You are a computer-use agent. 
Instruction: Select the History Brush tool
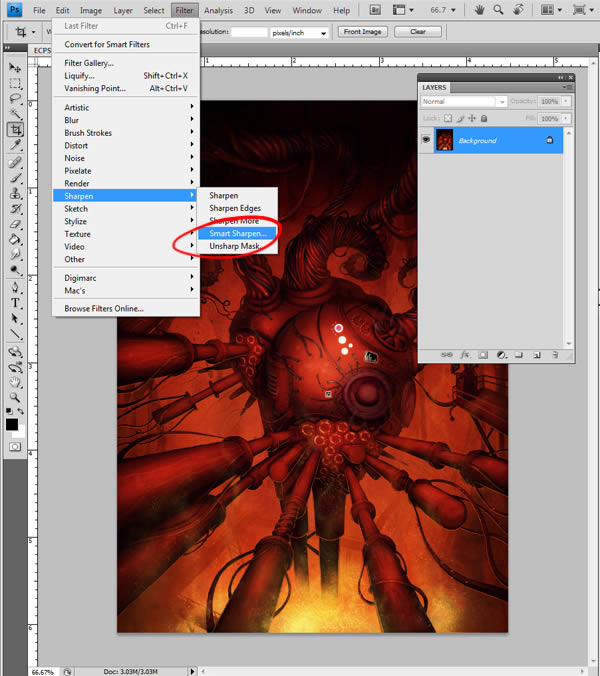click(x=15, y=209)
